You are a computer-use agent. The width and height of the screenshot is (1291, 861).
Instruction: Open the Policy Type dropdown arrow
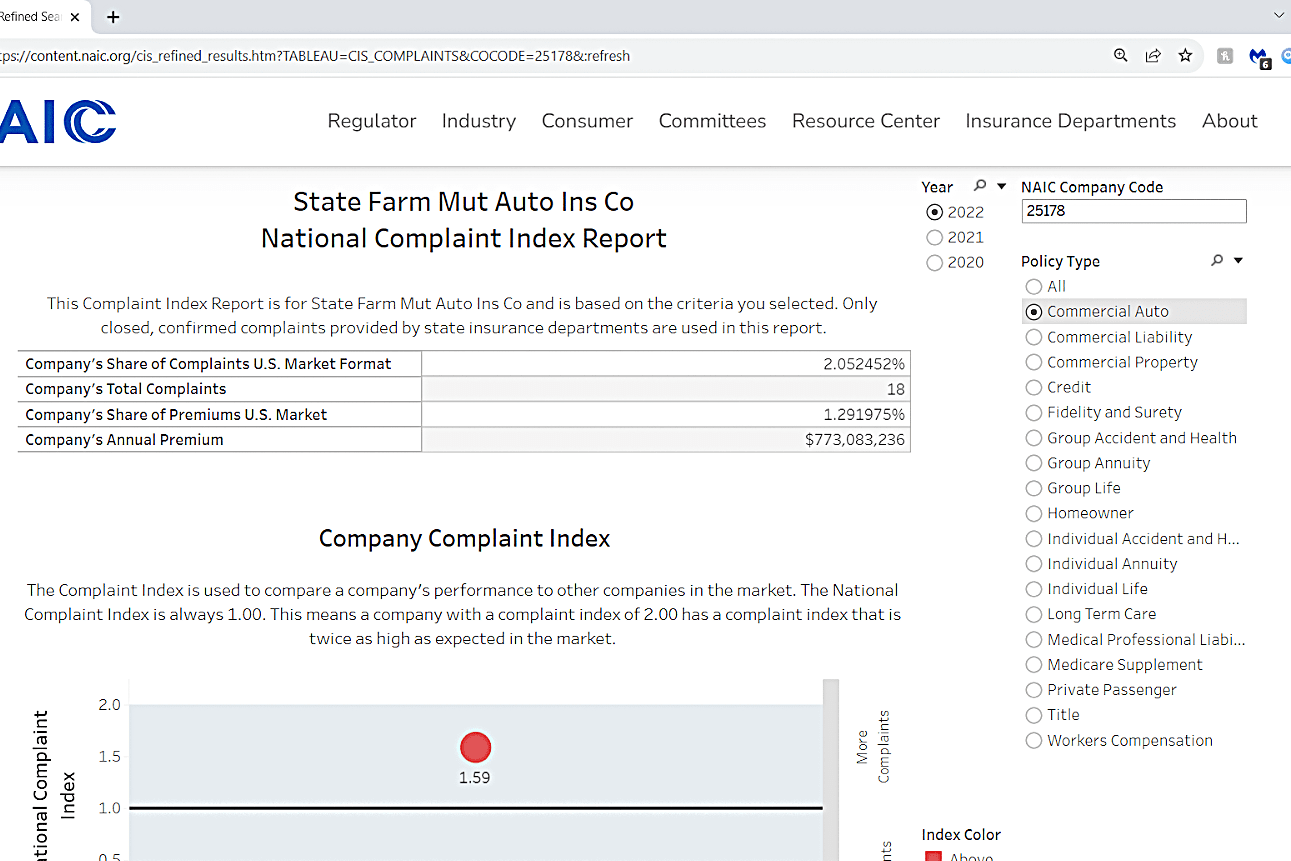tap(1238, 260)
